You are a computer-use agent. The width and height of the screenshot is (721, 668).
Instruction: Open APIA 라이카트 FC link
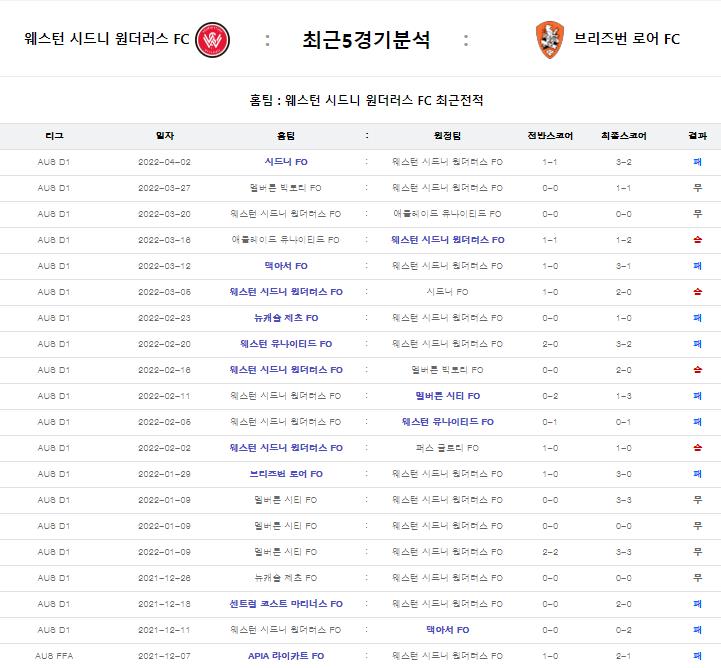(286, 656)
